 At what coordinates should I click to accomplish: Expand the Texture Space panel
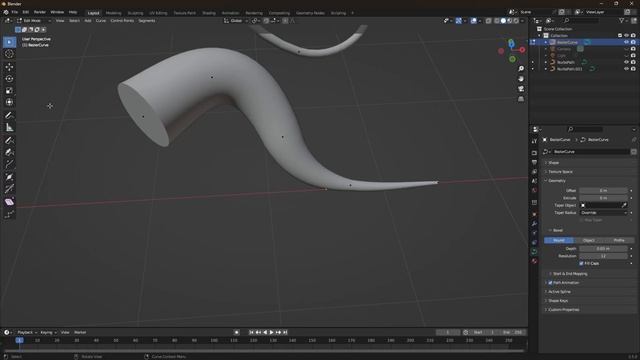[560, 171]
